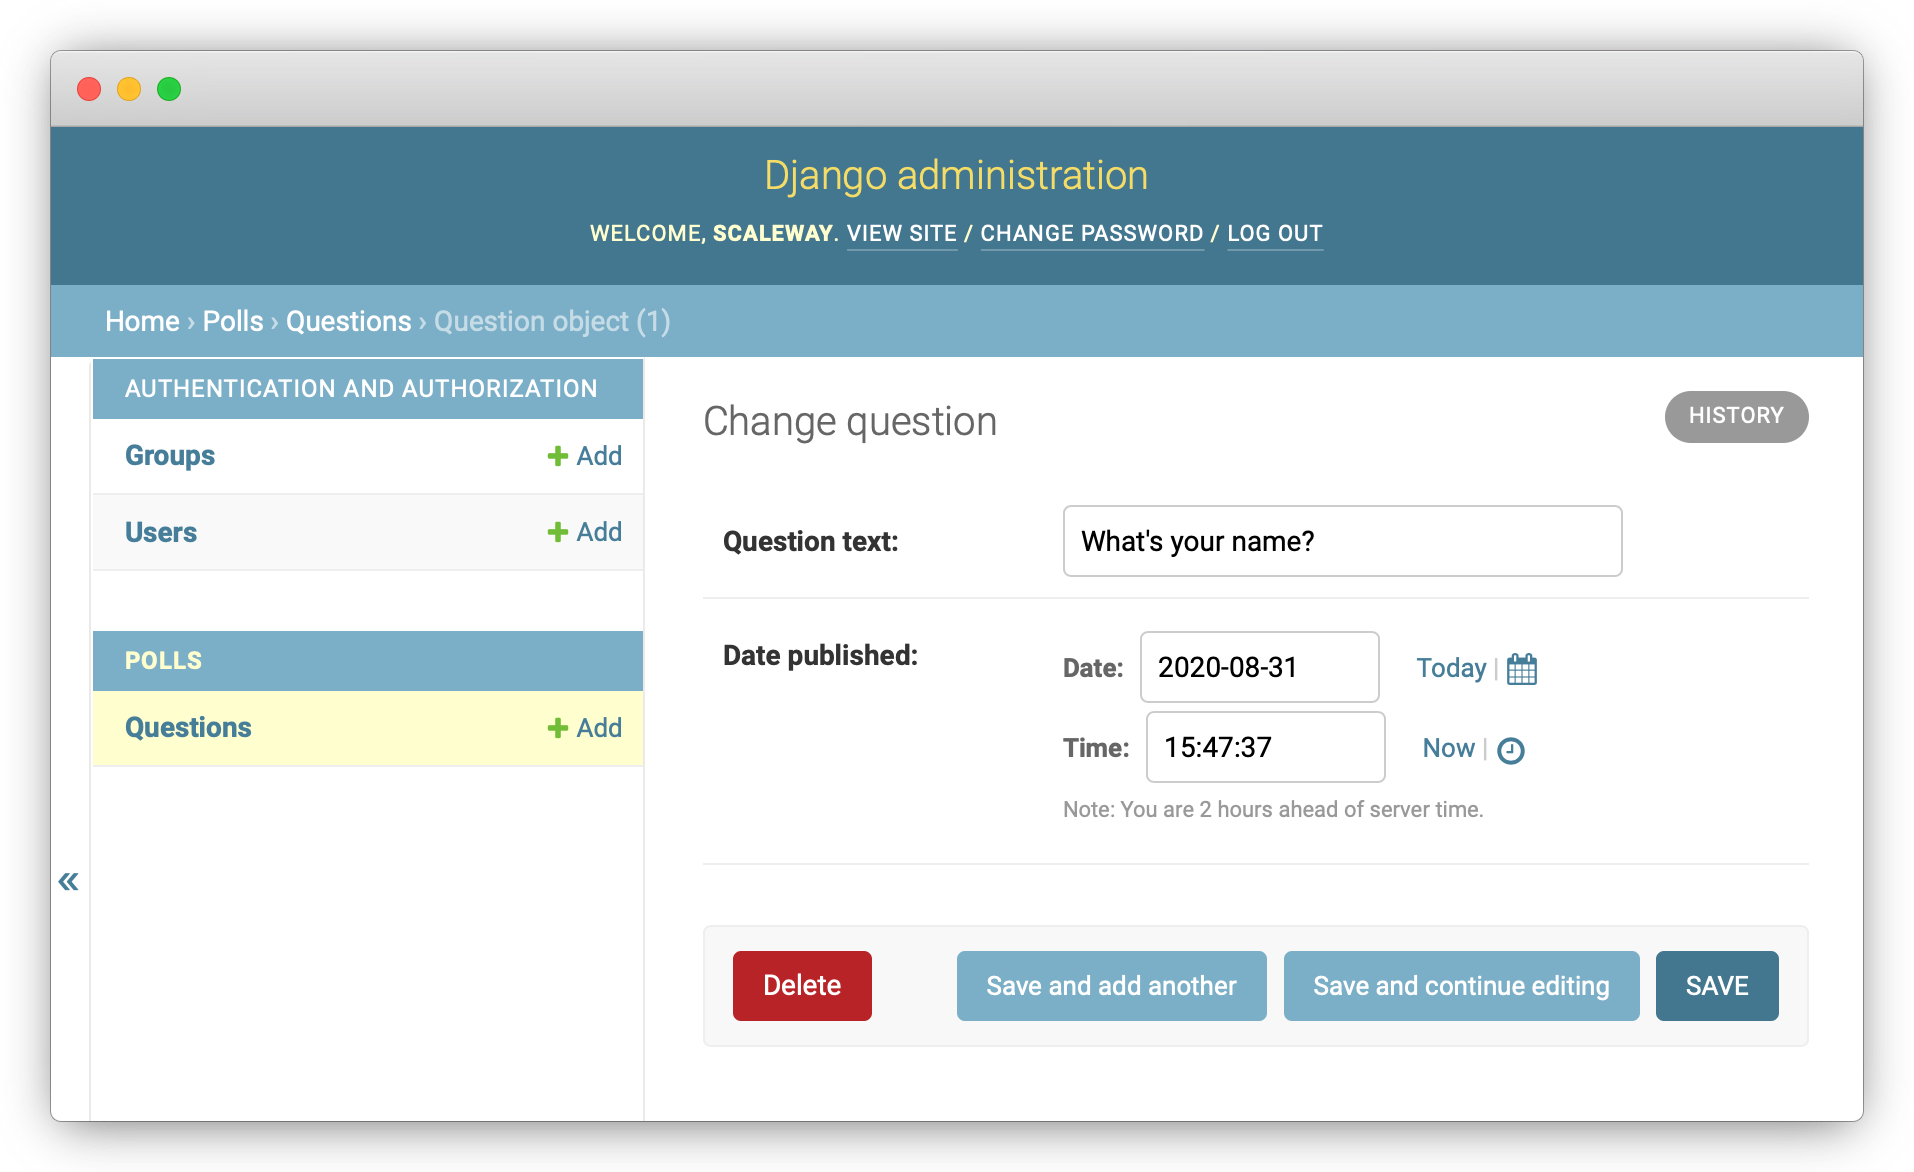The width and height of the screenshot is (1914, 1172).
Task: Choose Save and continue editing
Action: (1460, 986)
